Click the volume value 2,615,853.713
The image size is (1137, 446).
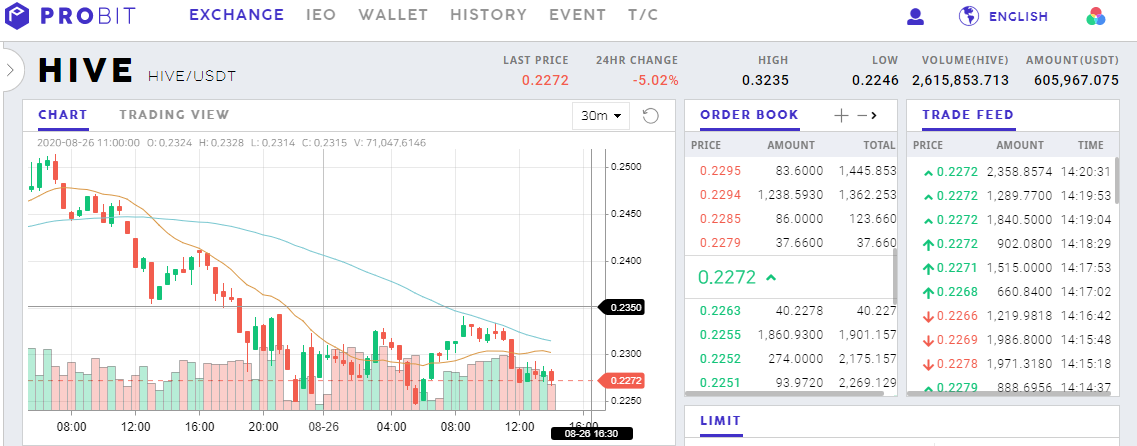(x=960, y=80)
